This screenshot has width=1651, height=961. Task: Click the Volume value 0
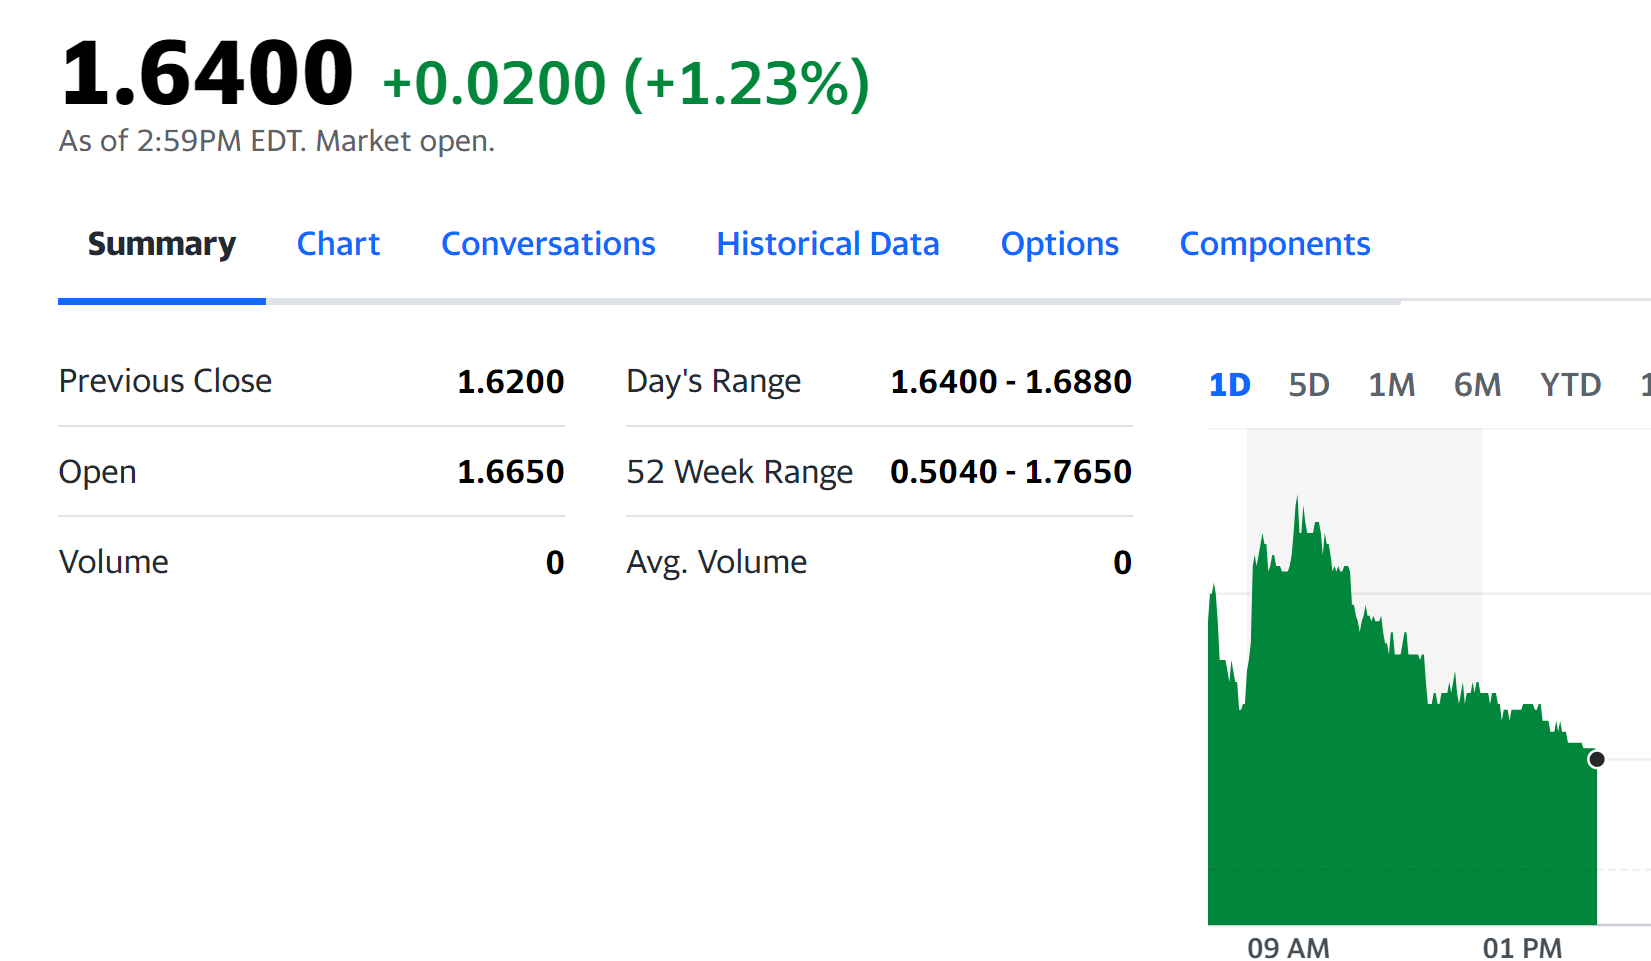point(555,562)
